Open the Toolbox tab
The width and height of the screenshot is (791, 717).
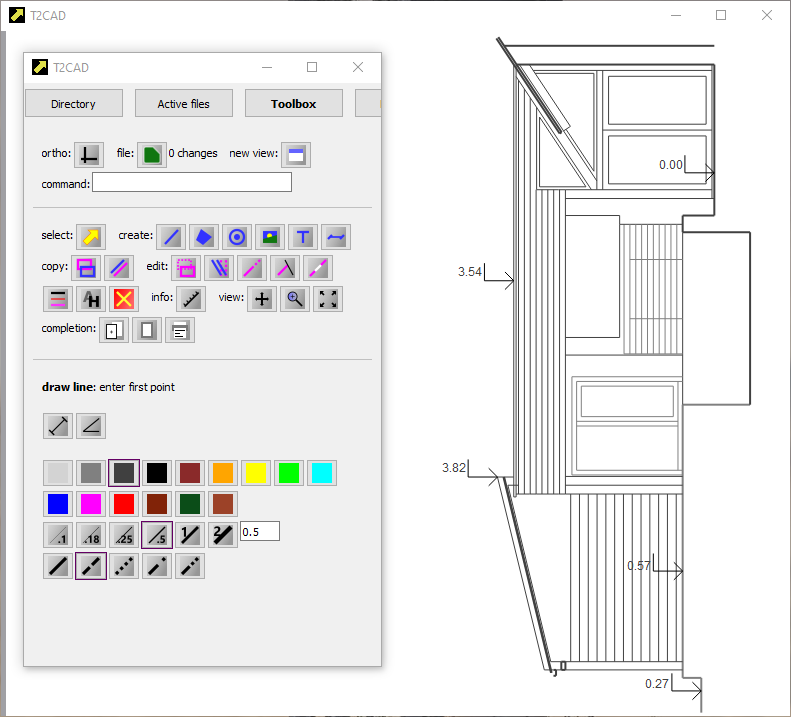[x=294, y=103]
